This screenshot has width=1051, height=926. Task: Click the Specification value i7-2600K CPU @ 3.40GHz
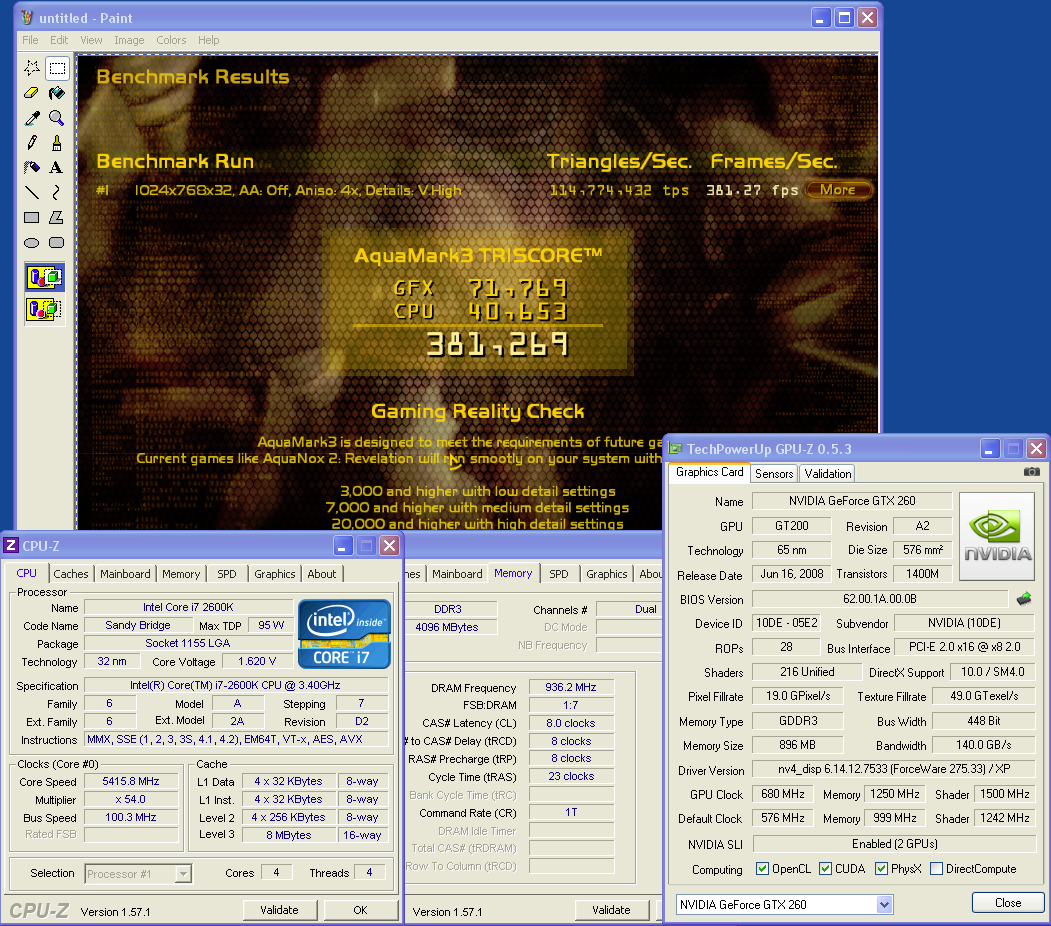coord(235,685)
